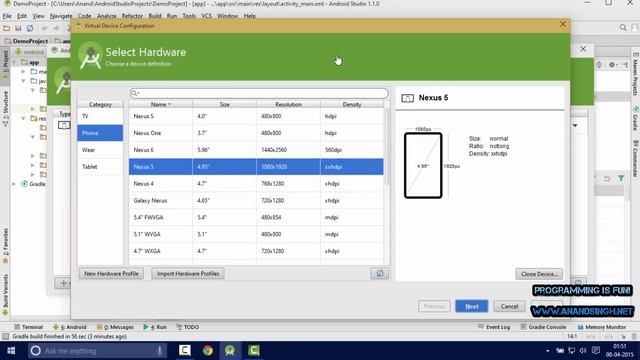Select the Nexus One device row
The image size is (640, 360).
pyautogui.click(x=256, y=133)
